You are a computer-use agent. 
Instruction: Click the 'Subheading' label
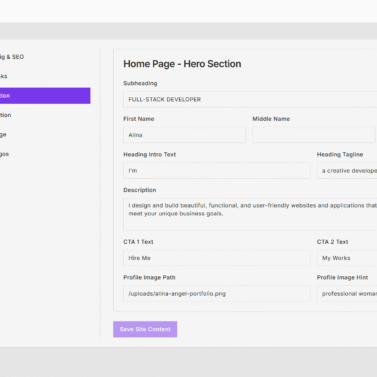pos(140,83)
